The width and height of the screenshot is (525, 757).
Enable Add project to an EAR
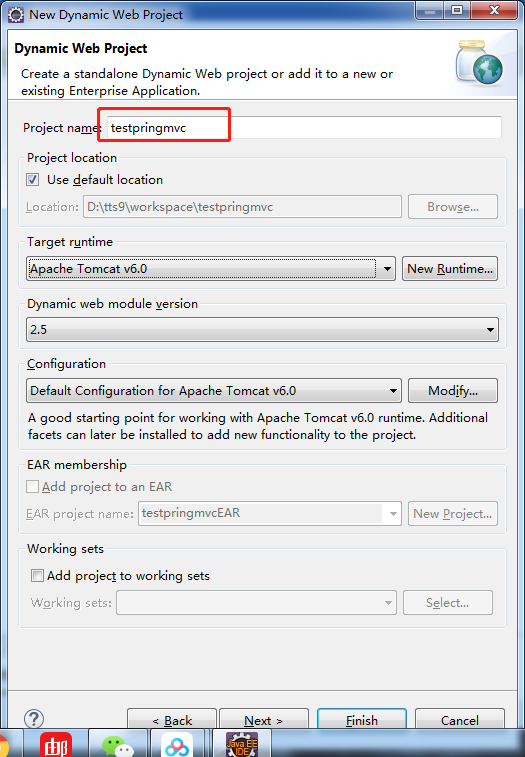click(32, 486)
